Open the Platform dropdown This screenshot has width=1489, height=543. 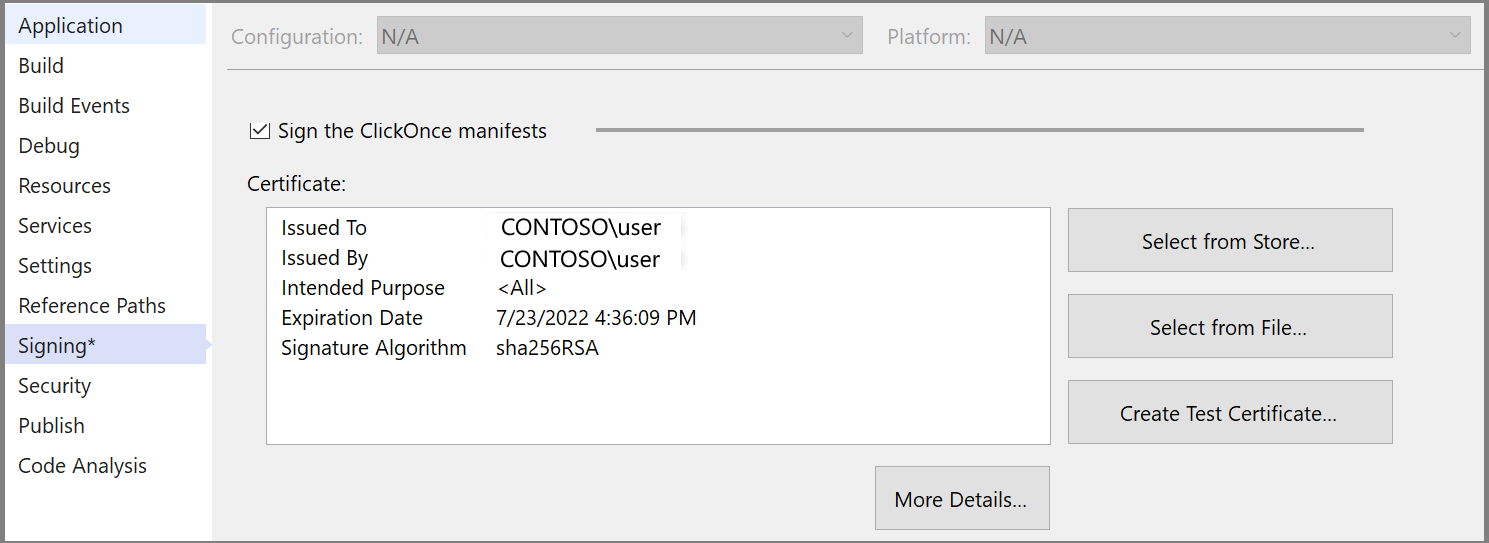[x=1227, y=37]
